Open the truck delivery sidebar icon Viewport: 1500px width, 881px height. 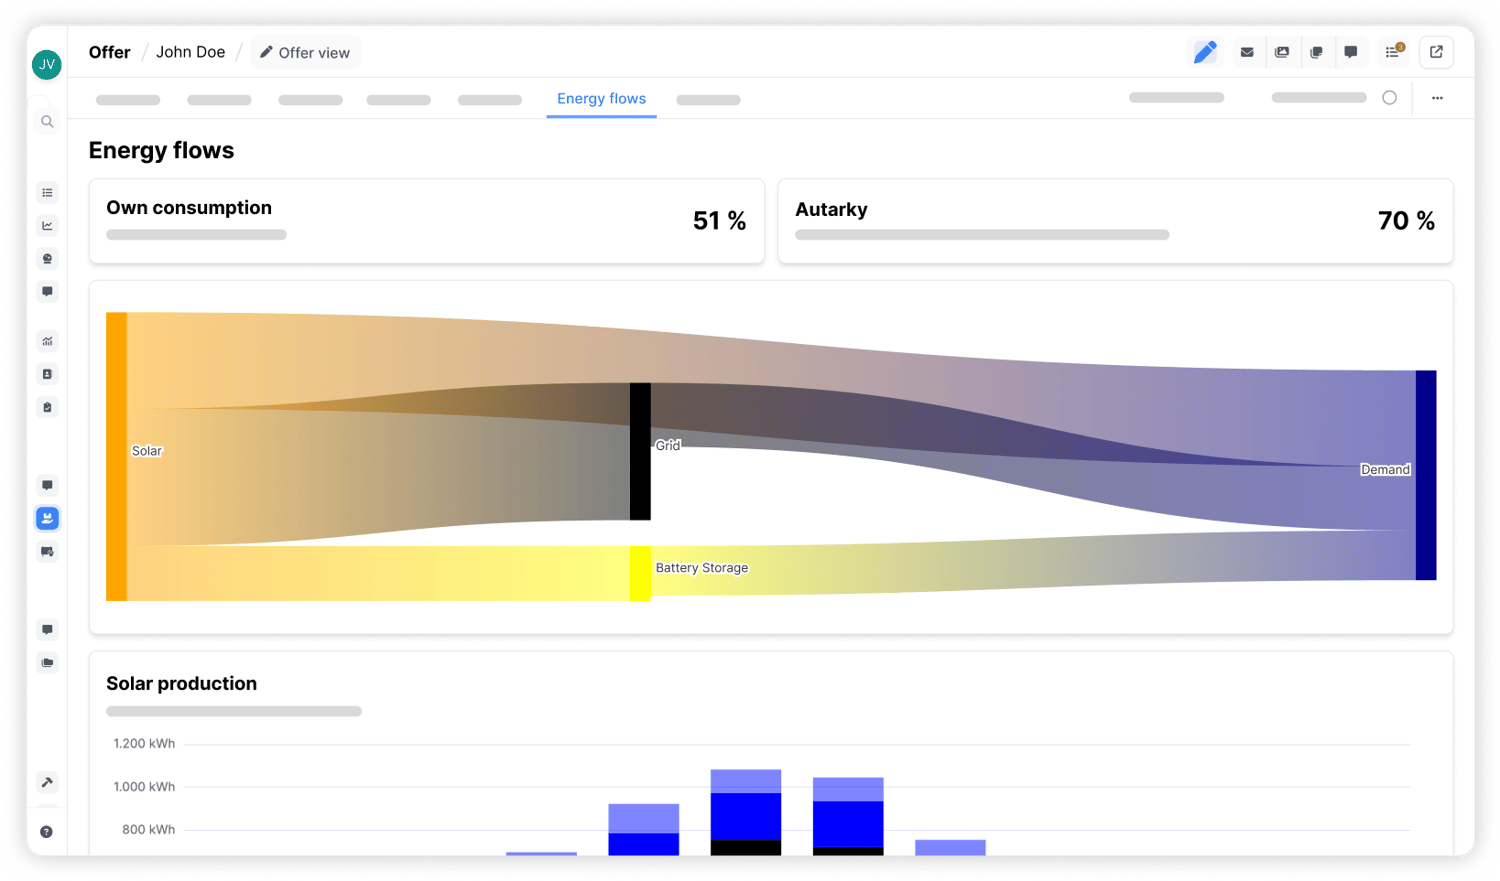(47, 551)
